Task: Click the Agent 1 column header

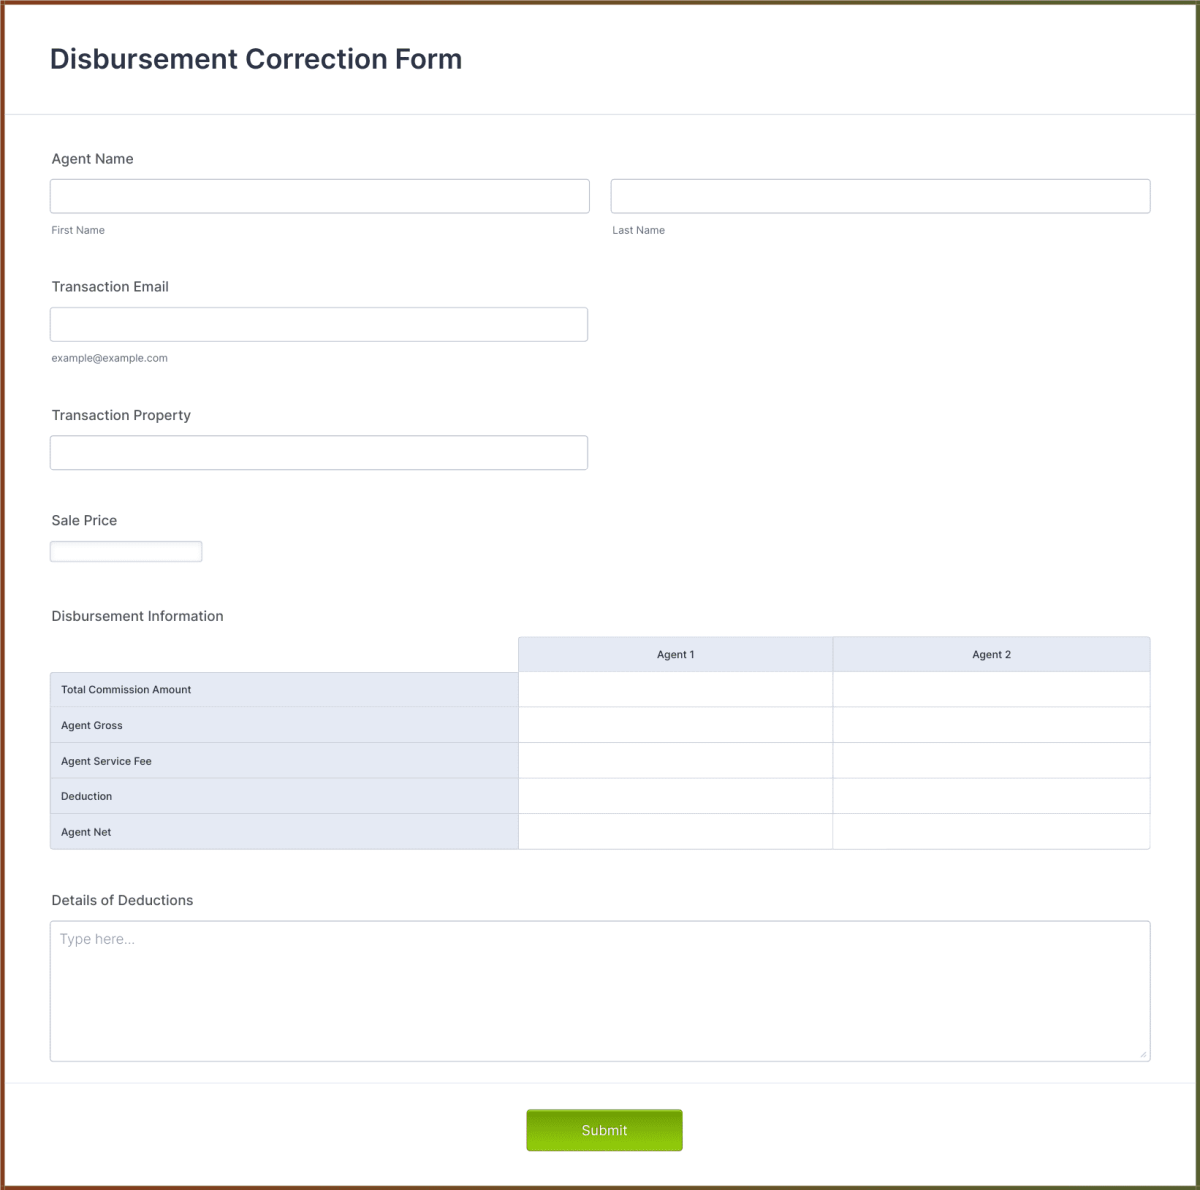Action: tap(676, 654)
